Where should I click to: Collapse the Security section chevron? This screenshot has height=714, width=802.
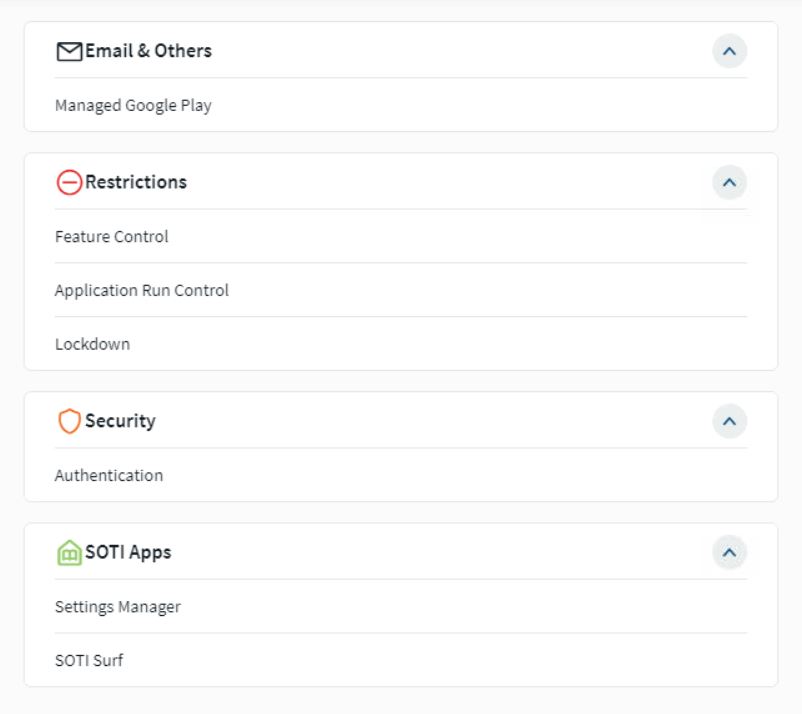pos(729,422)
